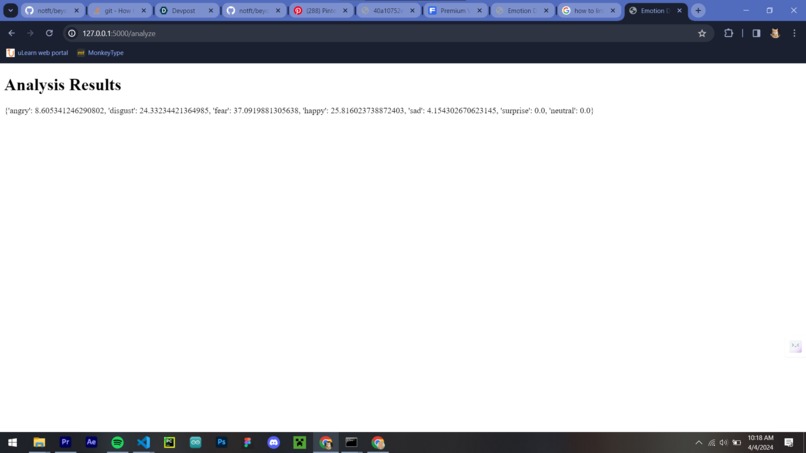Launch After Effects from the taskbar
This screenshot has height=453, width=806.
(x=91, y=442)
